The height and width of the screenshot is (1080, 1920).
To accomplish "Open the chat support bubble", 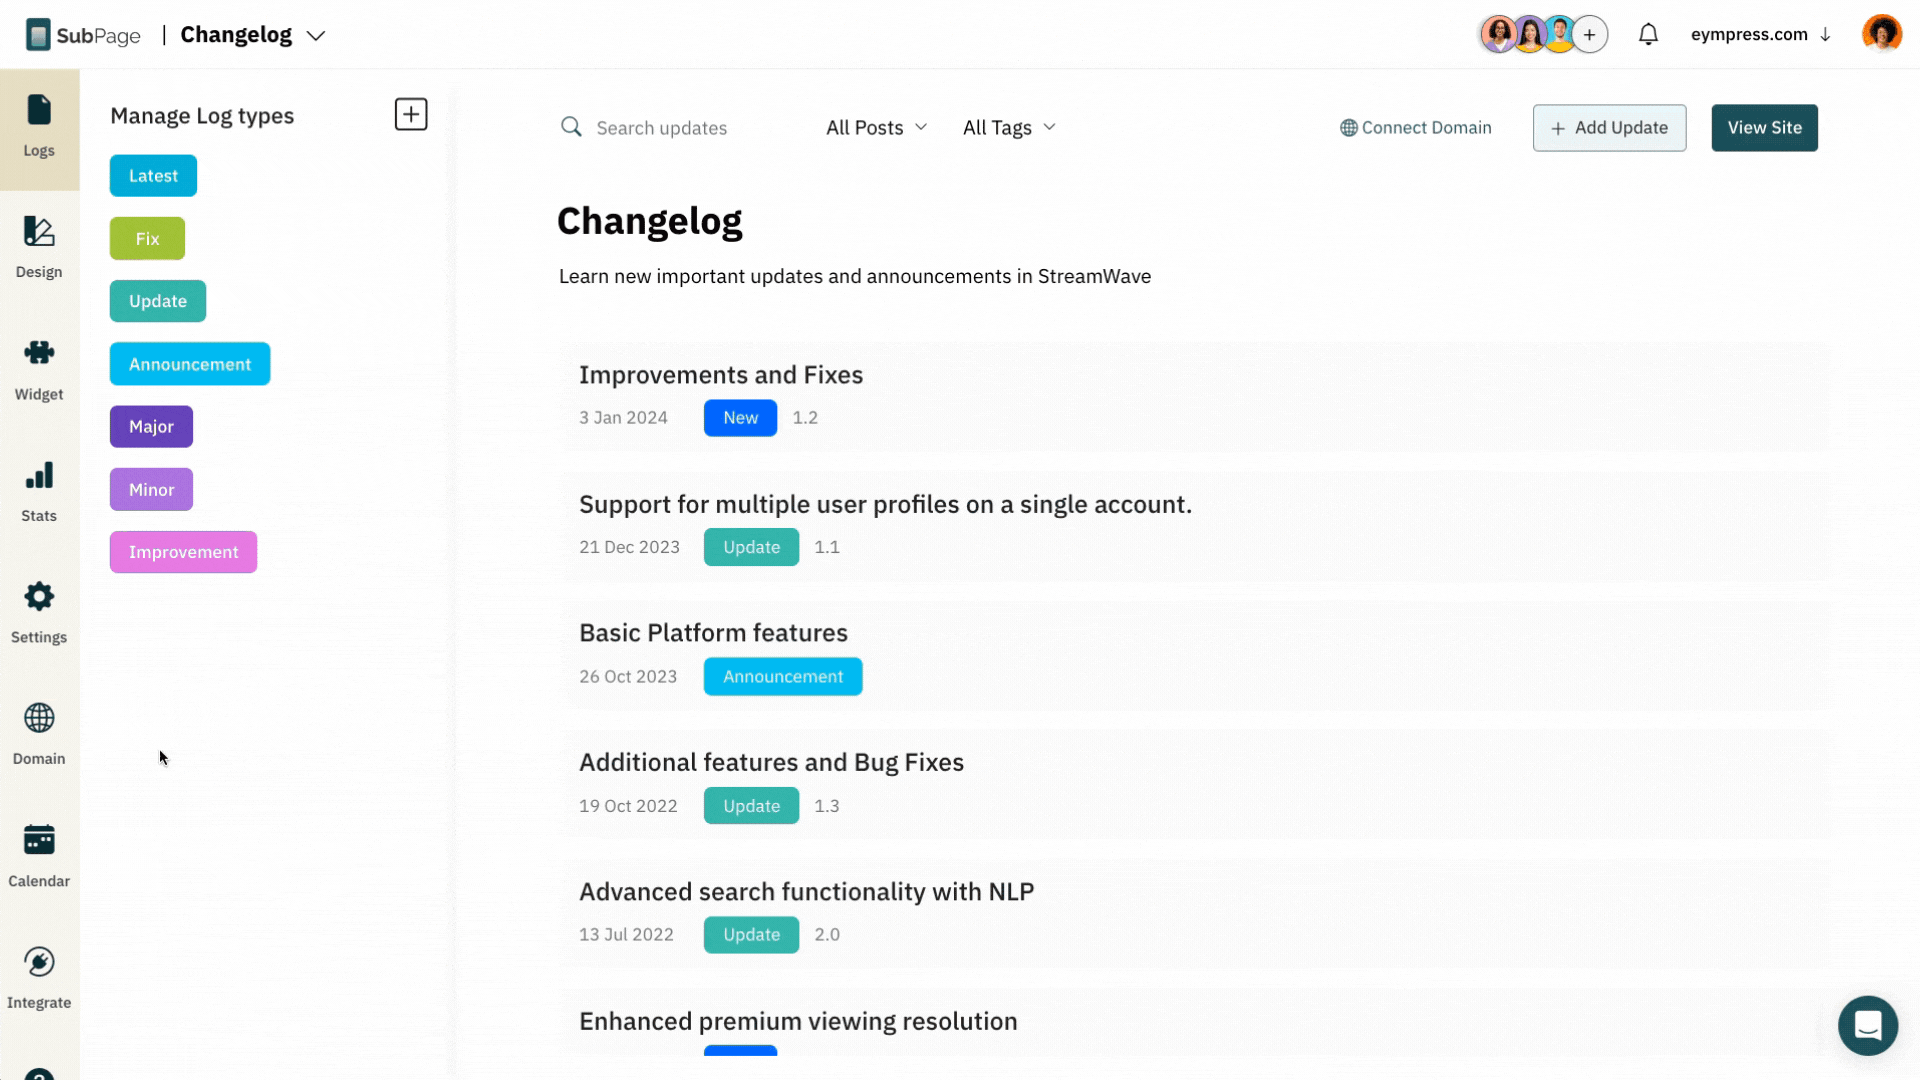I will tap(1867, 1025).
